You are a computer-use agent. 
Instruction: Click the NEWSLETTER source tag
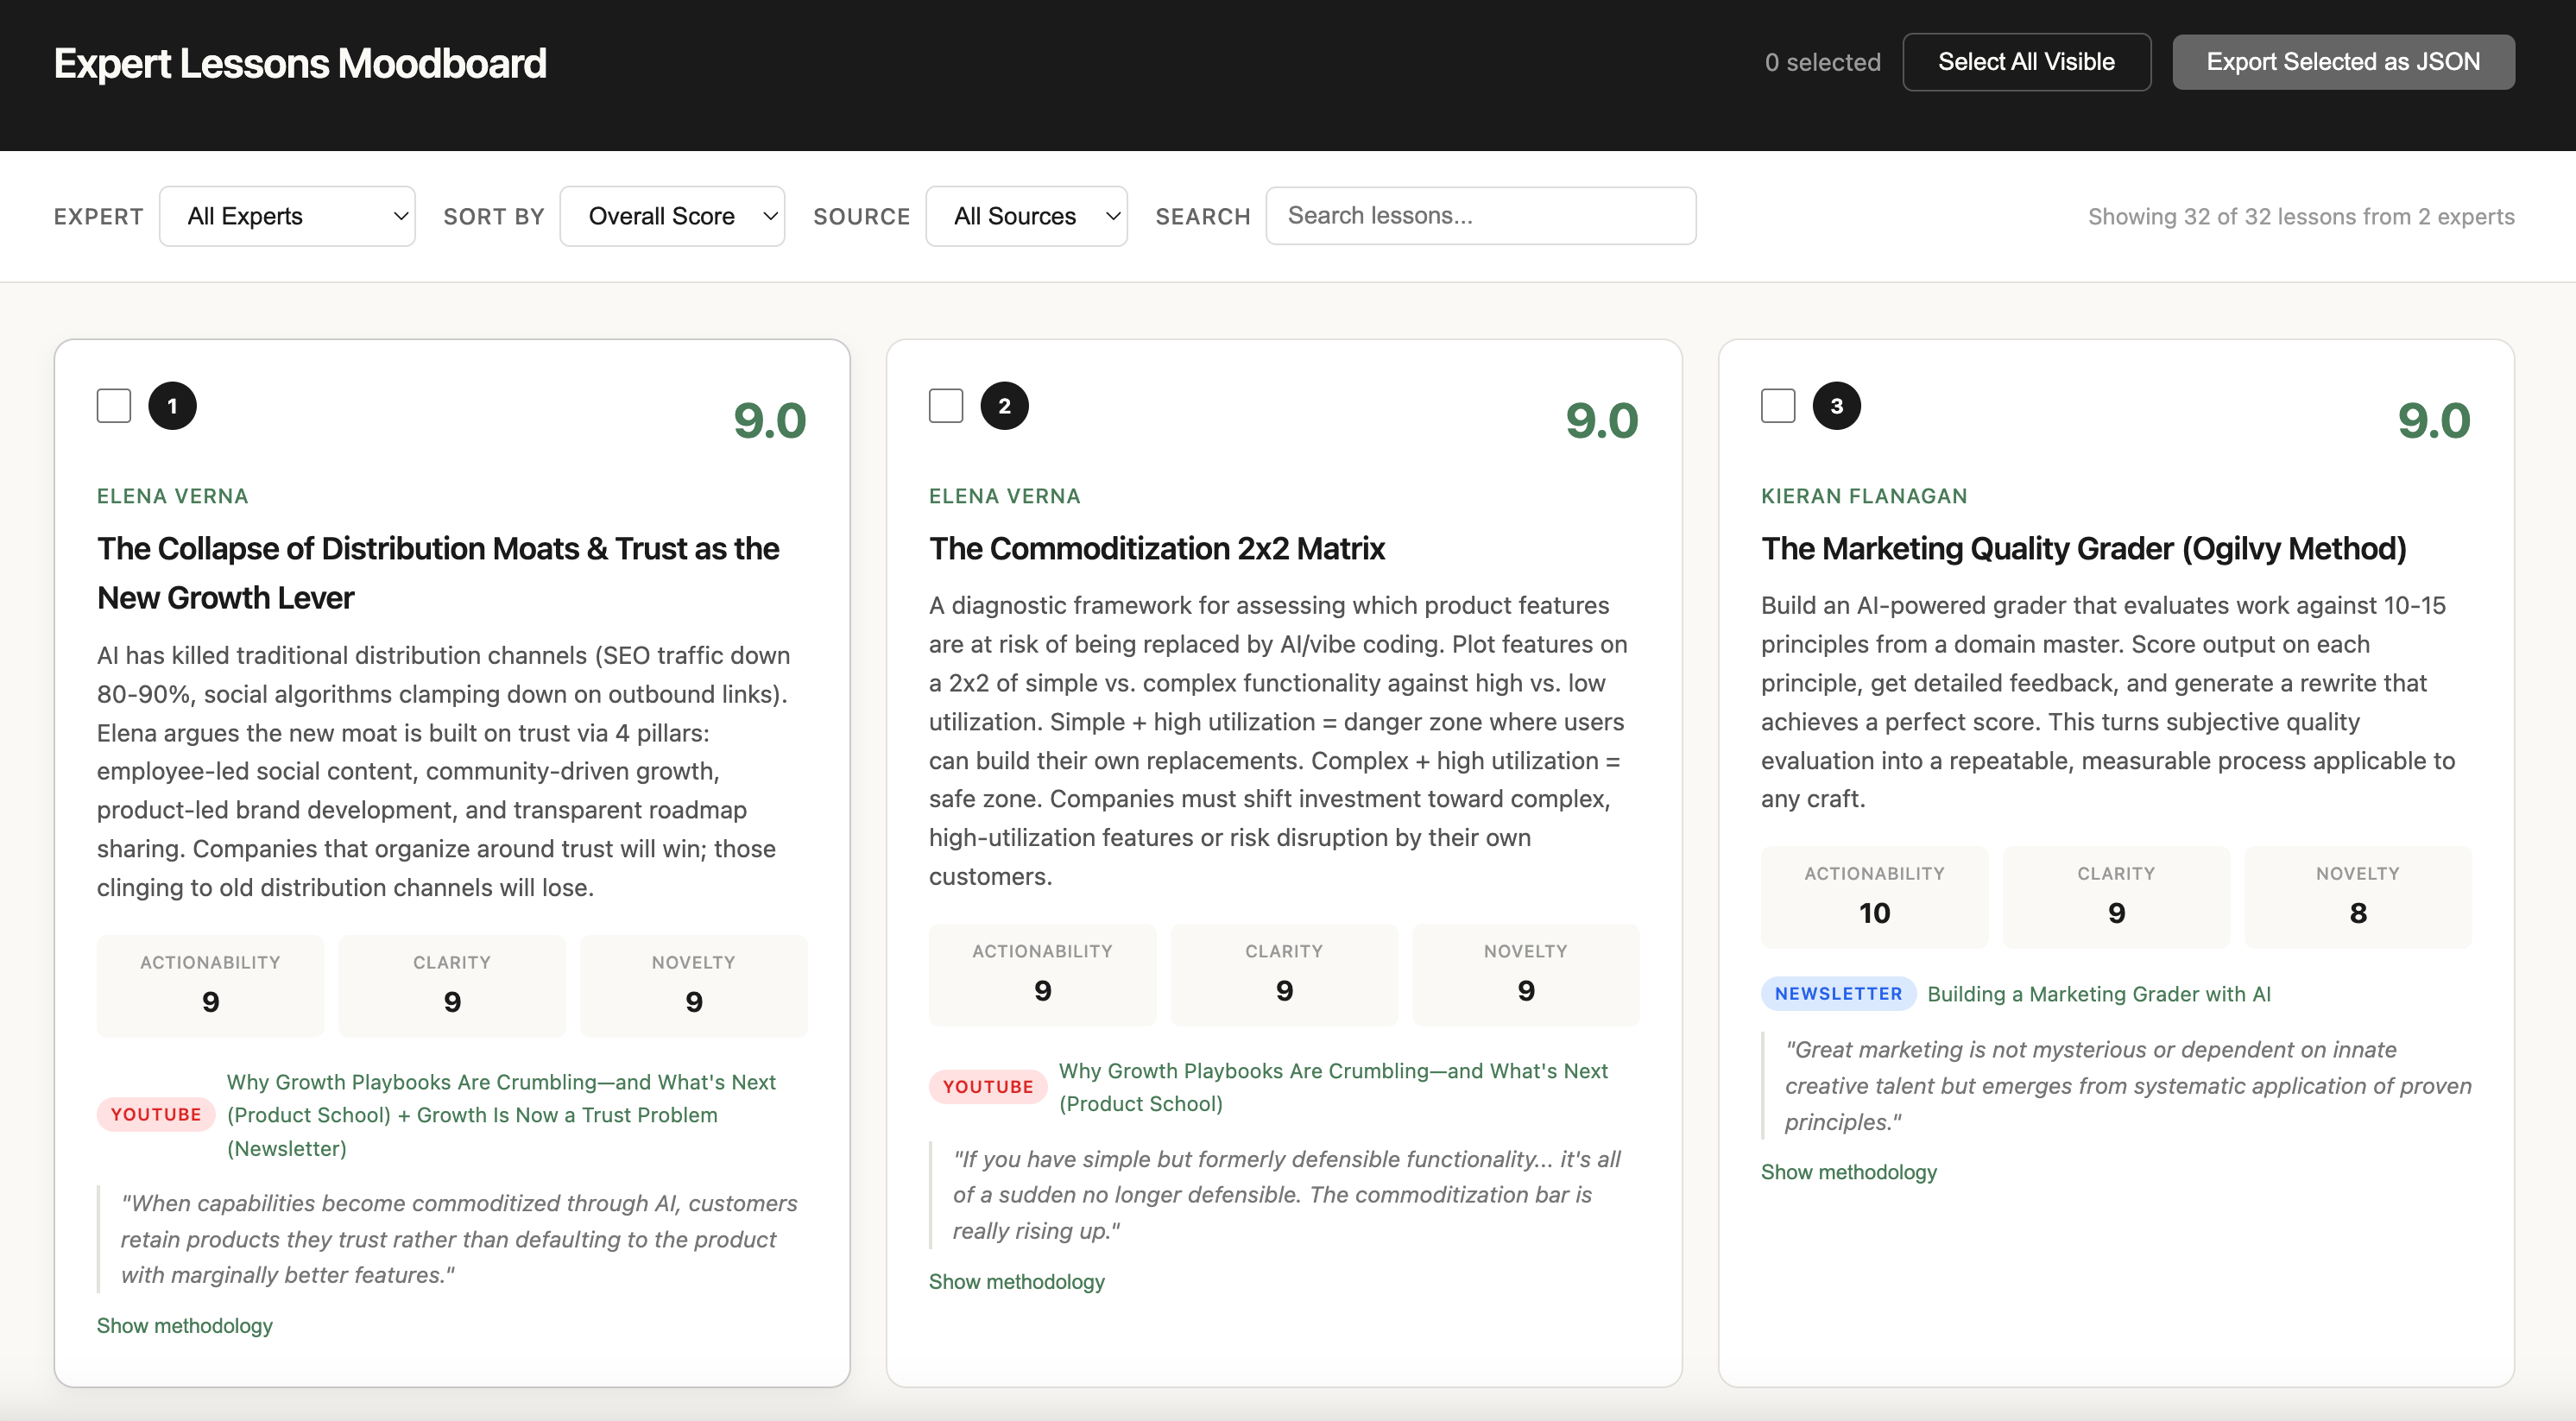(x=1837, y=993)
